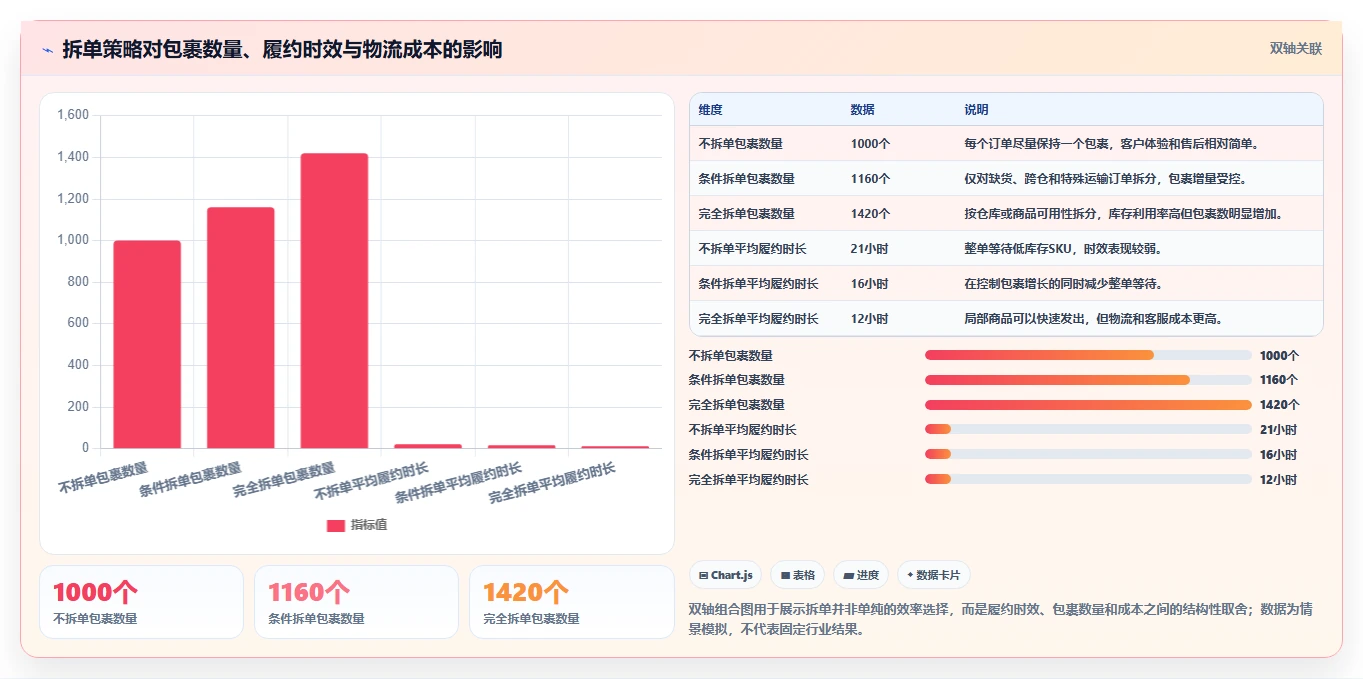Click table cell 完全拆单平均履约时长

(x=758, y=318)
